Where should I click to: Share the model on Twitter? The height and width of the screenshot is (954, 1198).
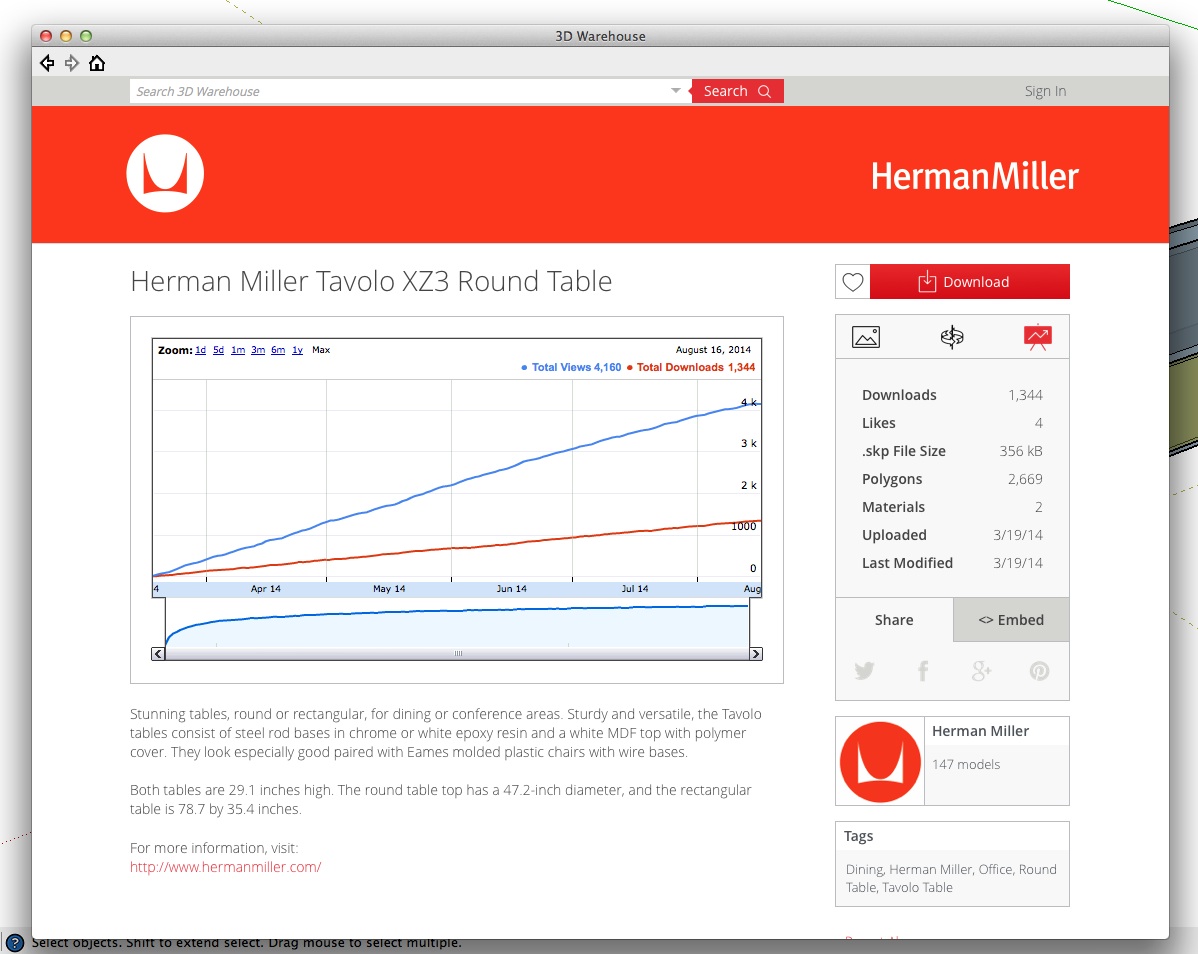pyautogui.click(x=864, y=671)
